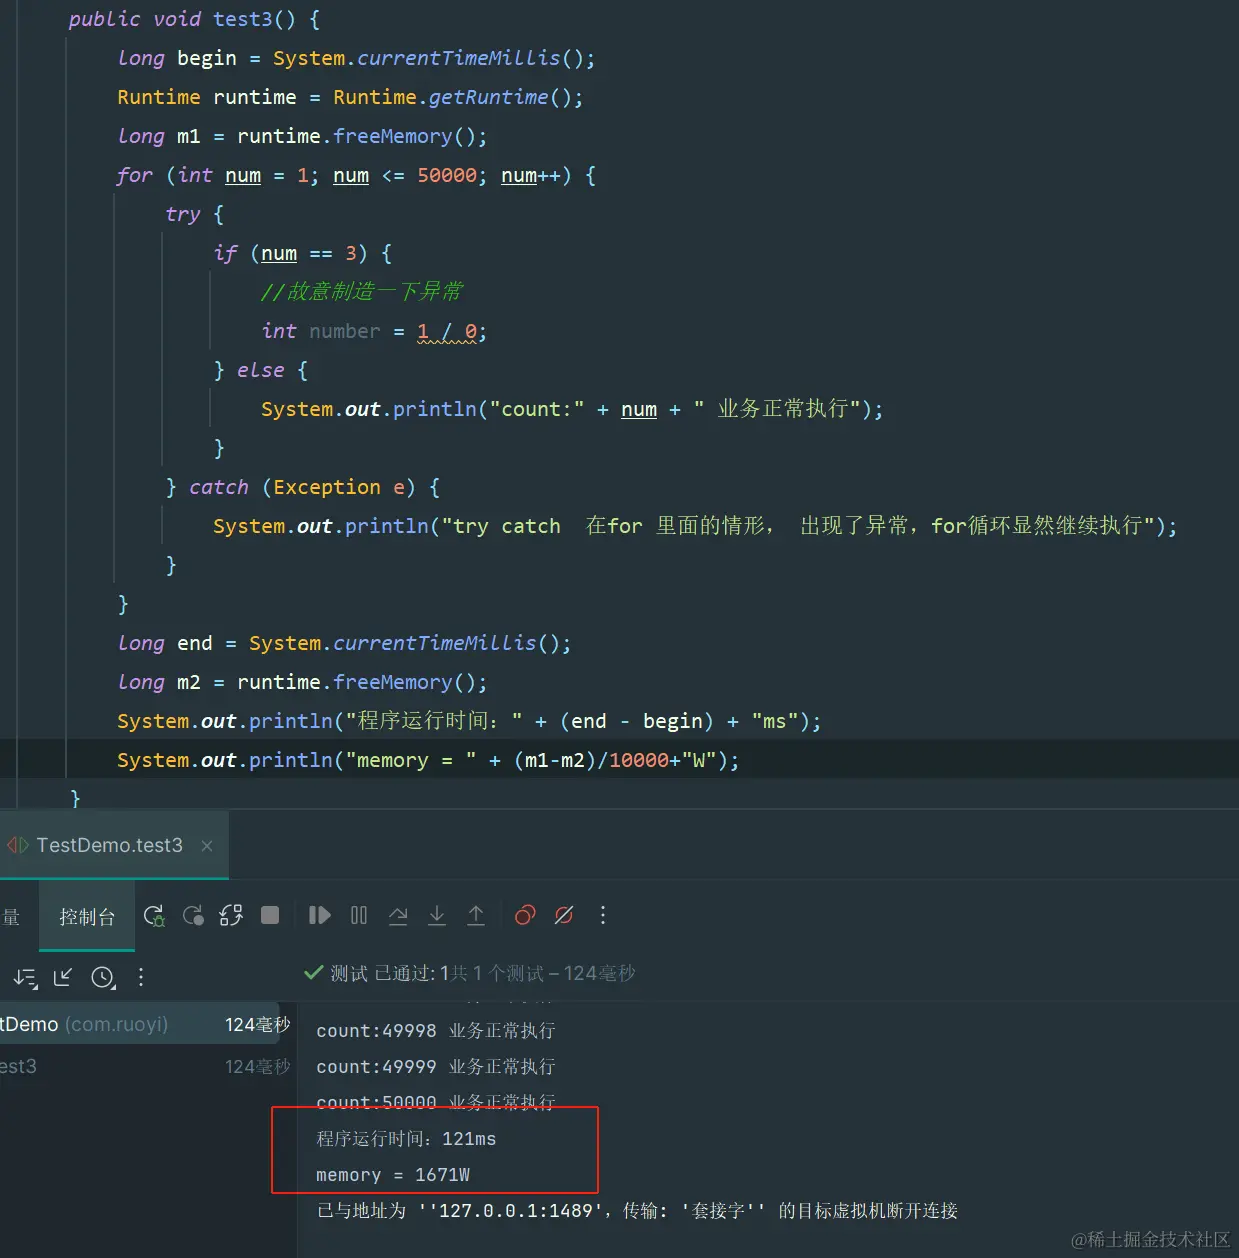The width and height of the screenshot is (1239, 1258).
Task: Click the toggle auto-test icon
Action: 231,915
